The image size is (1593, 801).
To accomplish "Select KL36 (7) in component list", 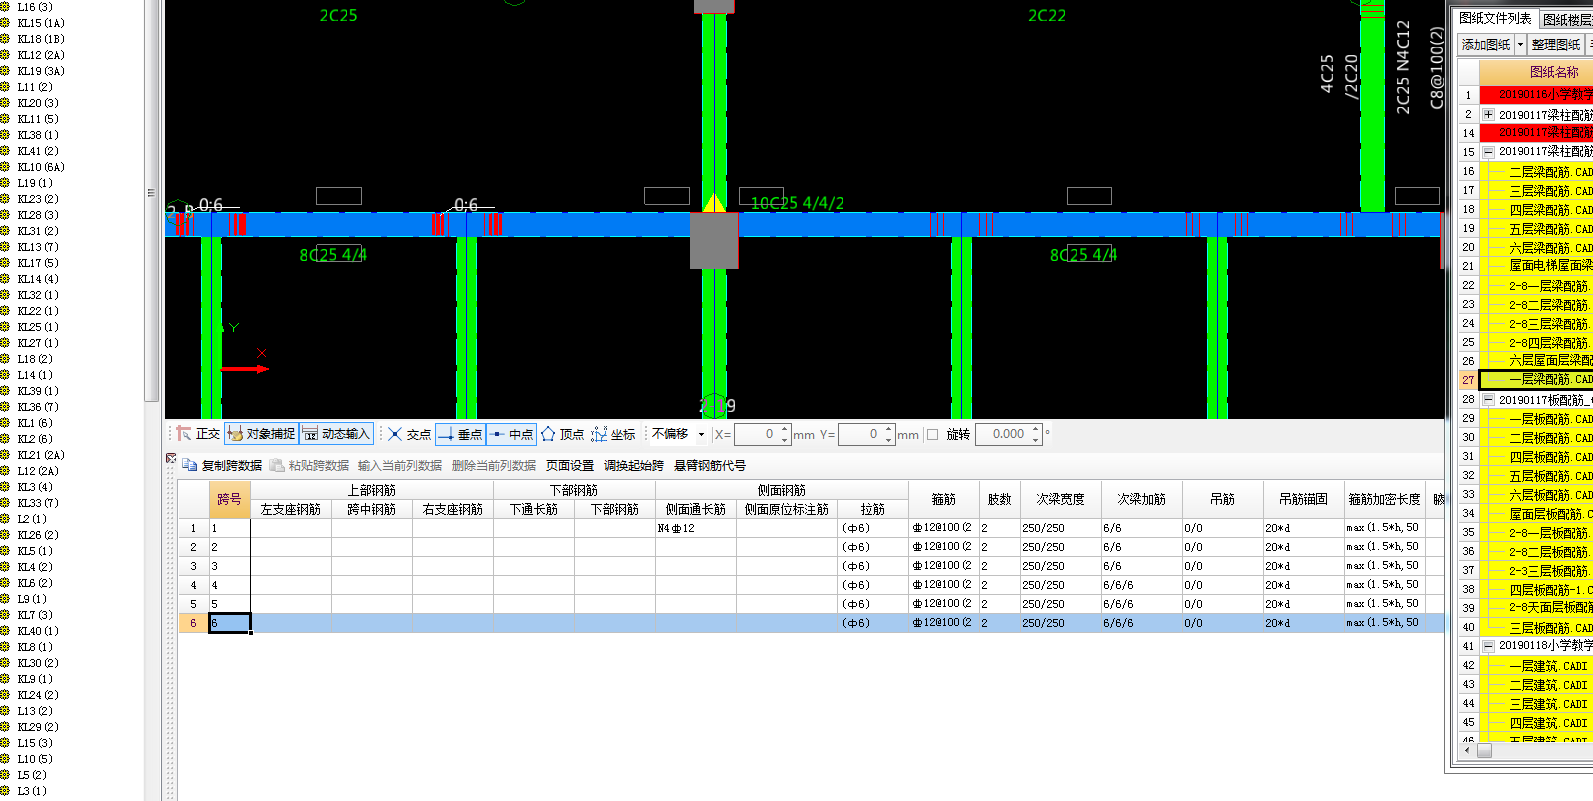I will point(38,407).
